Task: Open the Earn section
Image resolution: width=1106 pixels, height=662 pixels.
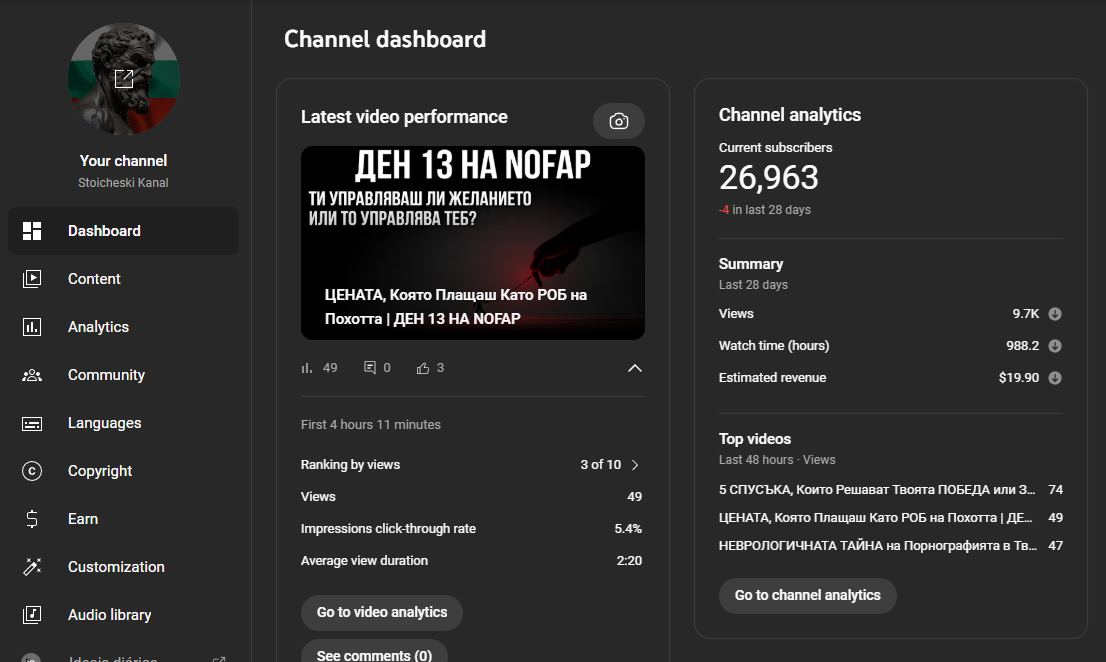Action: tap(123, 519)
